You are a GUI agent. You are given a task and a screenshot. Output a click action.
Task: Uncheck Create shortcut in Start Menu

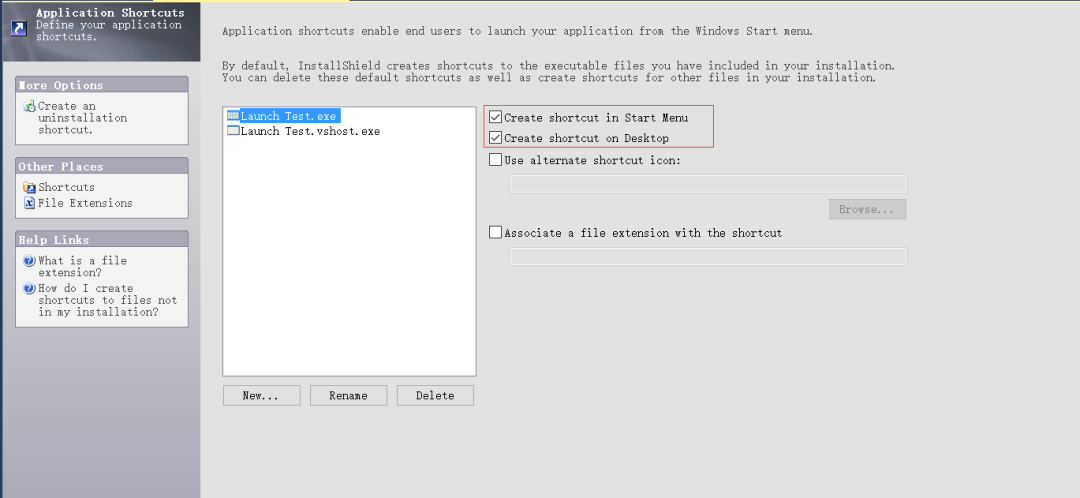click(x=496, y=118)
